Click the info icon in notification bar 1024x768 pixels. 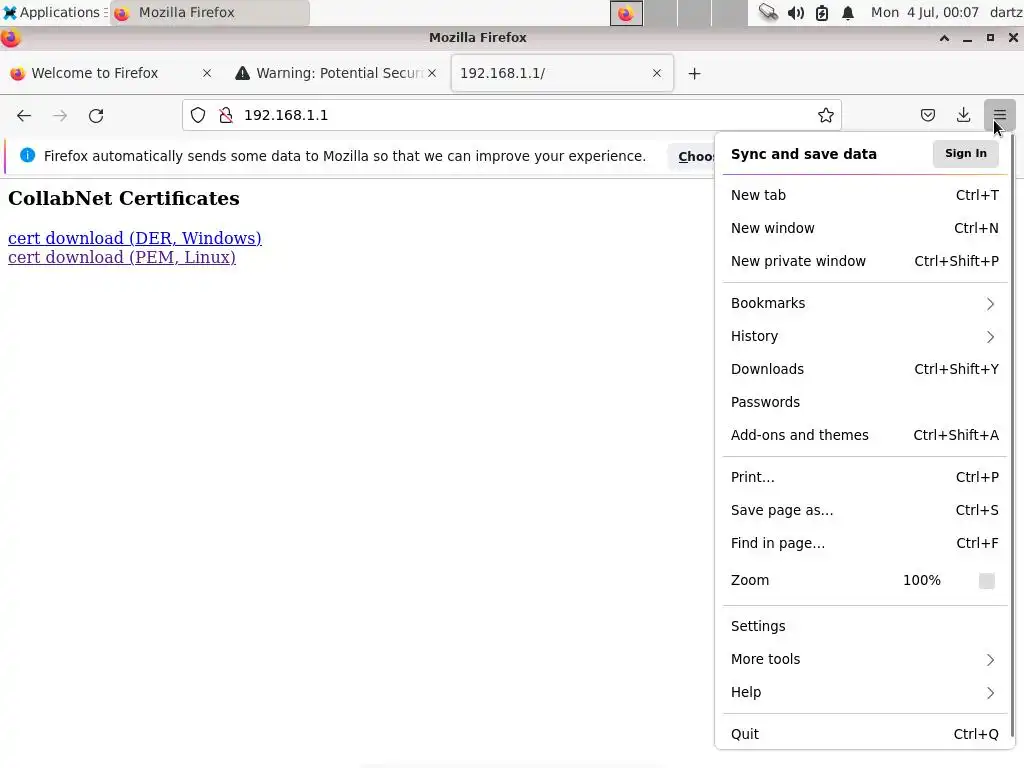tap(27, 155)
